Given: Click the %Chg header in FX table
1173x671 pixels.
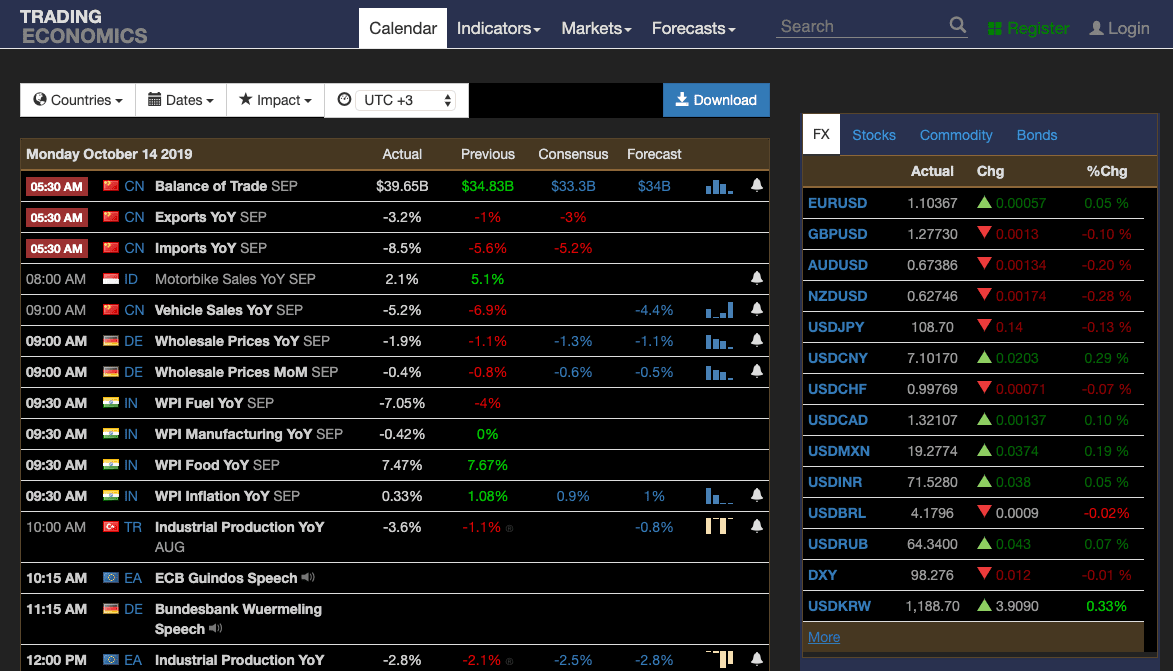Looking at the screenshot, I should point(1106,171).
